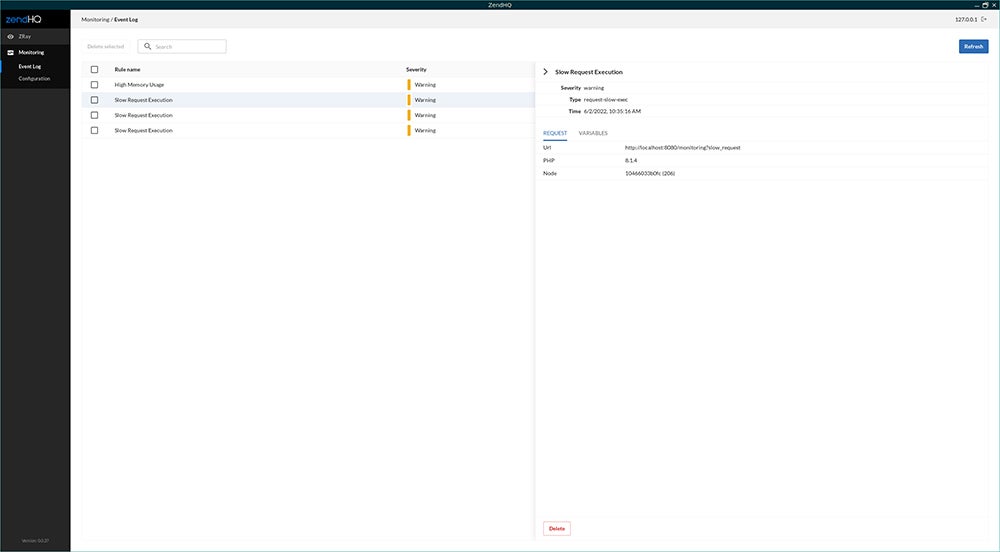This screenshot has height=552, width=1000.
Task: Click the Node value 10466033b0fc (206)
Action: pyautogui.click(x=650, y=173)
